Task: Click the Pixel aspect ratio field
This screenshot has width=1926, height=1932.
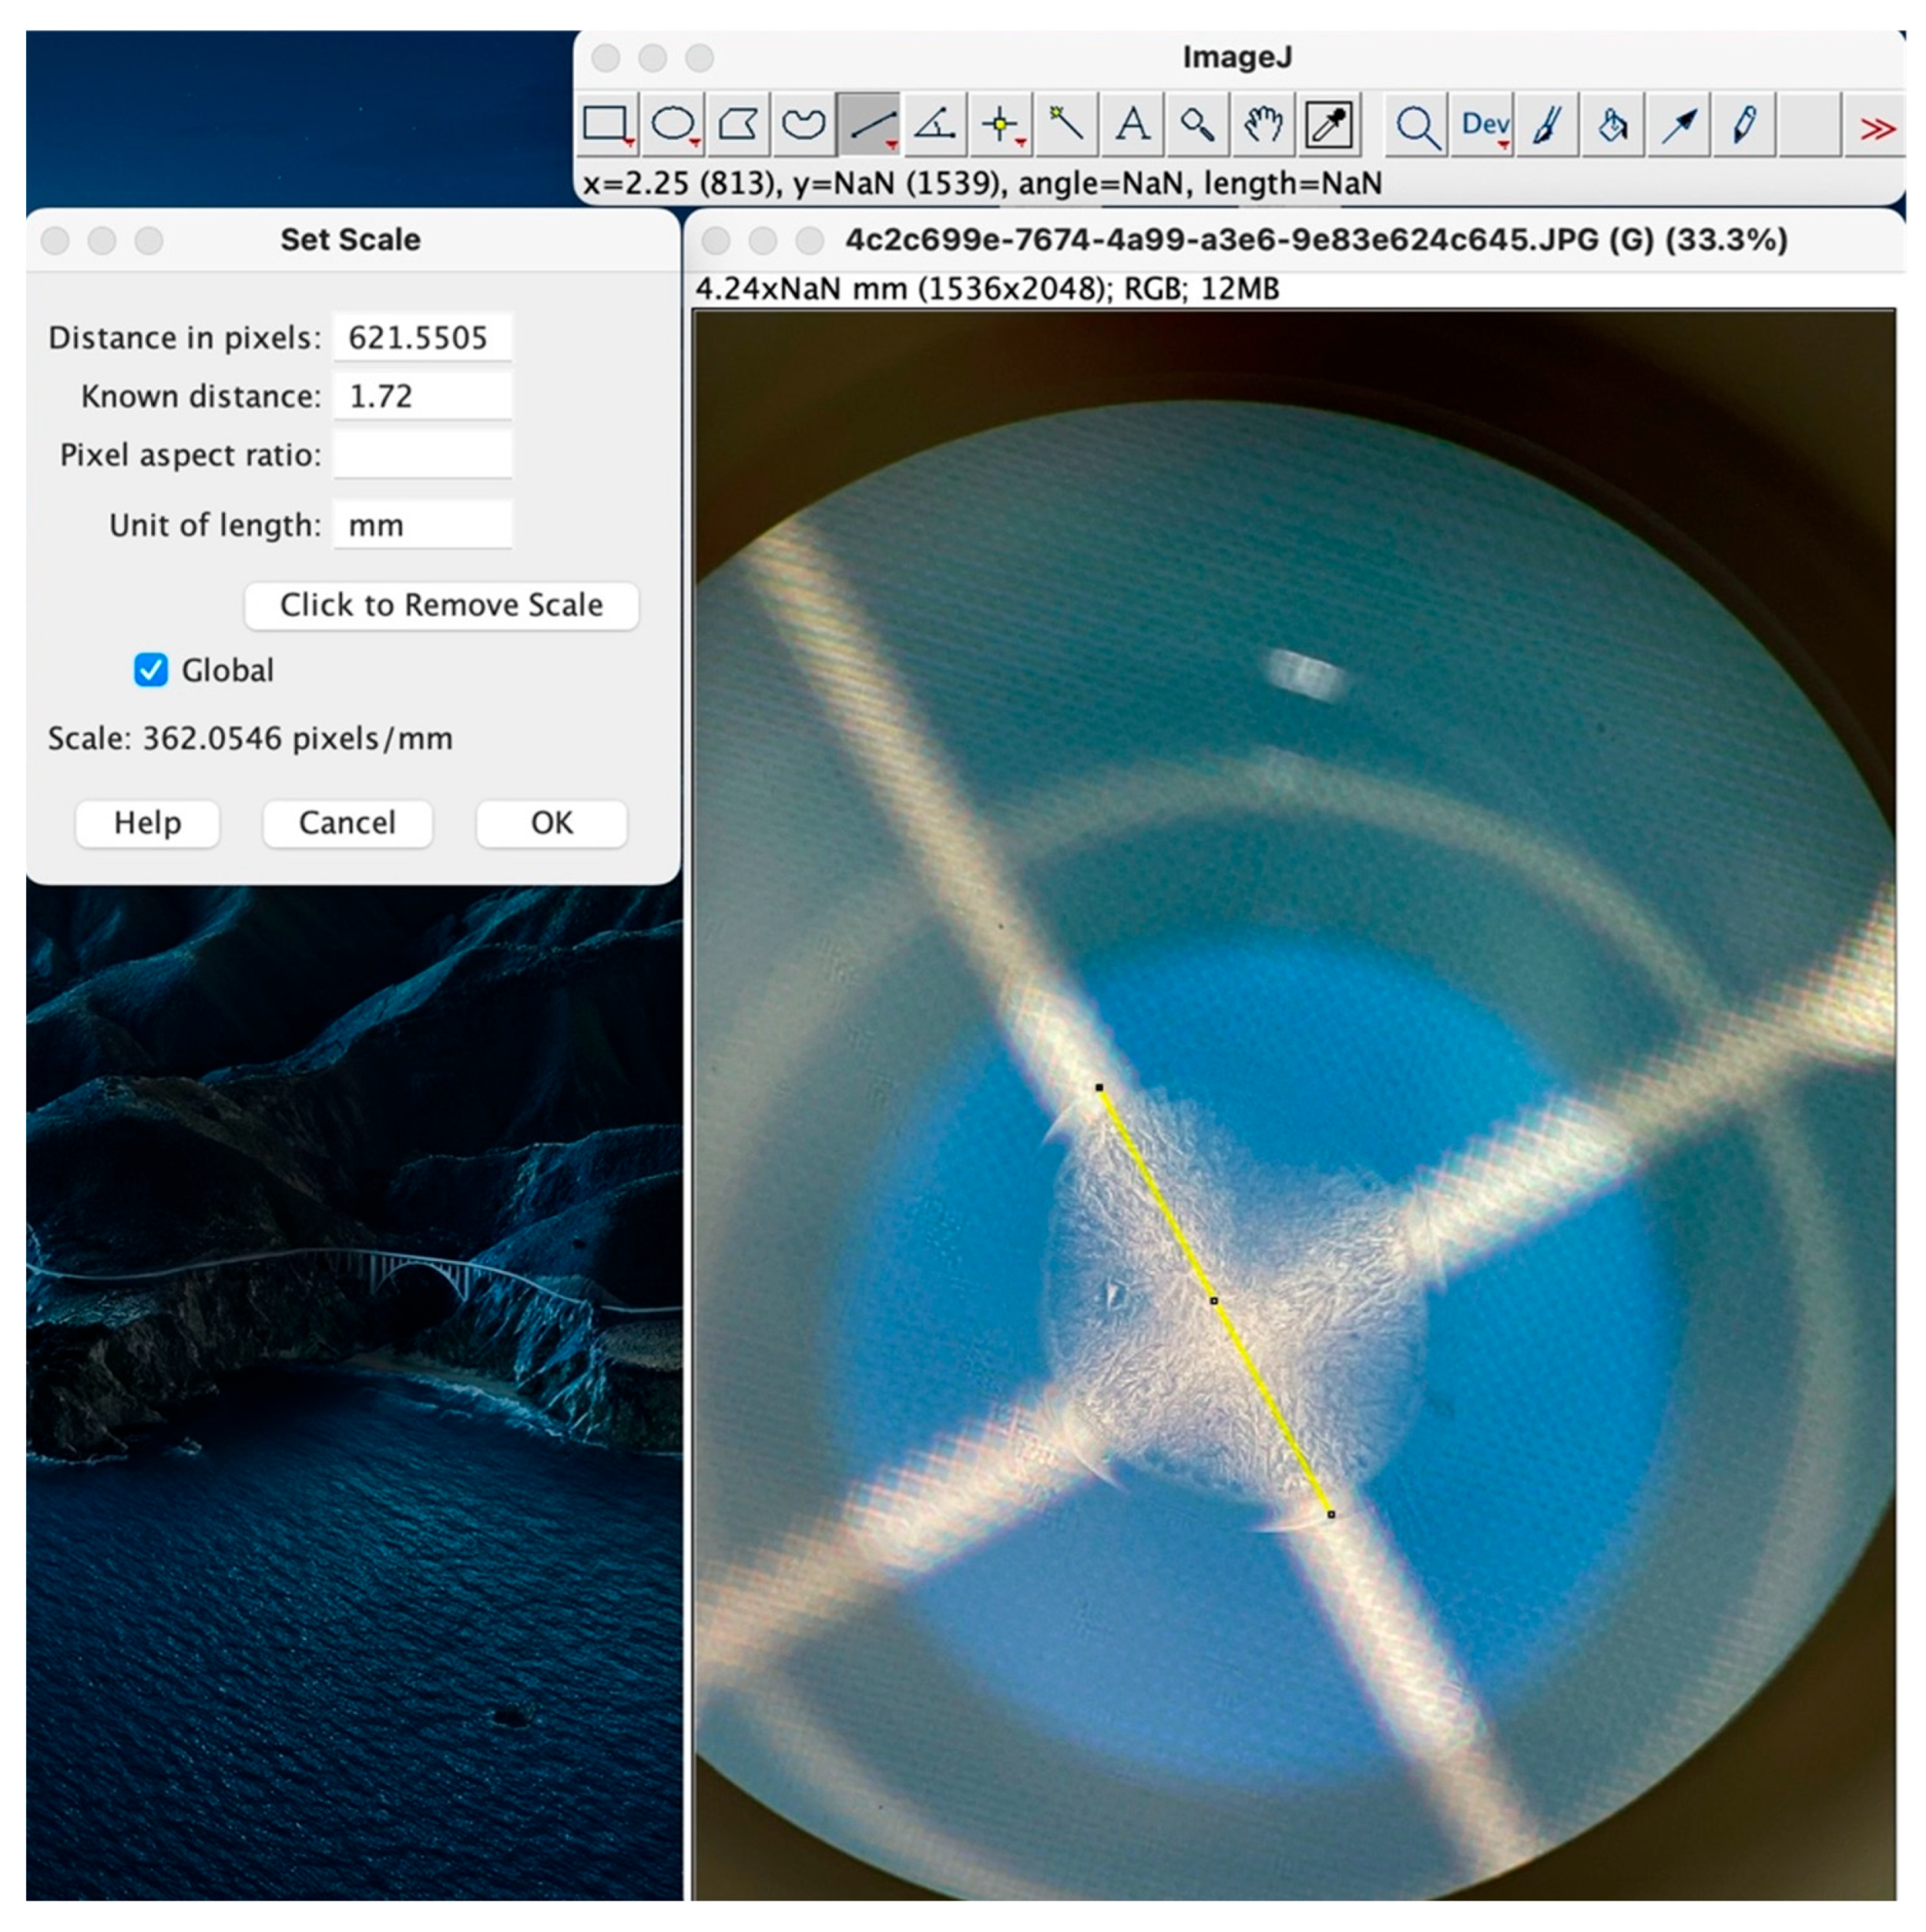Action: pos(422,455)
